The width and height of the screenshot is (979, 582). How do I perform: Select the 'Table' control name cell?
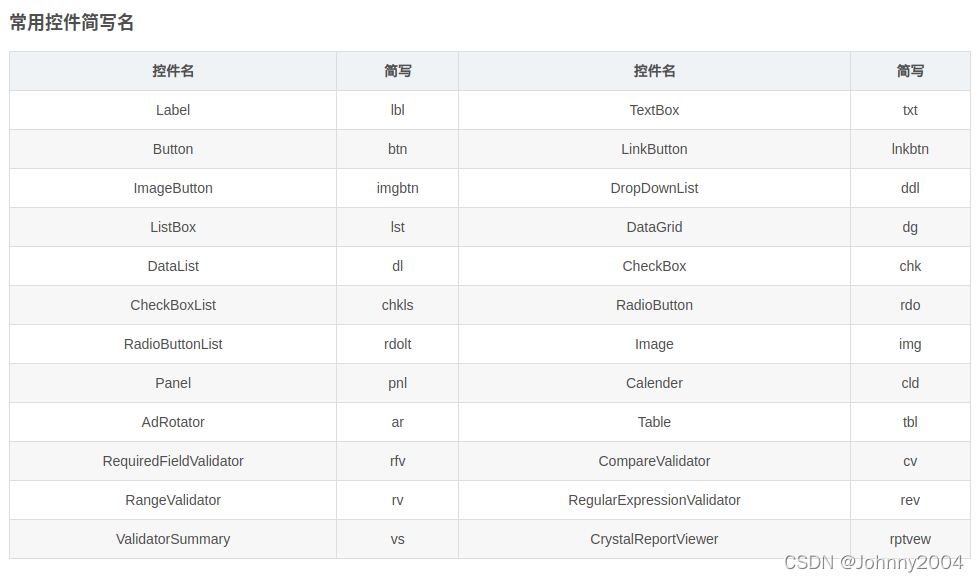click(654, 422)
